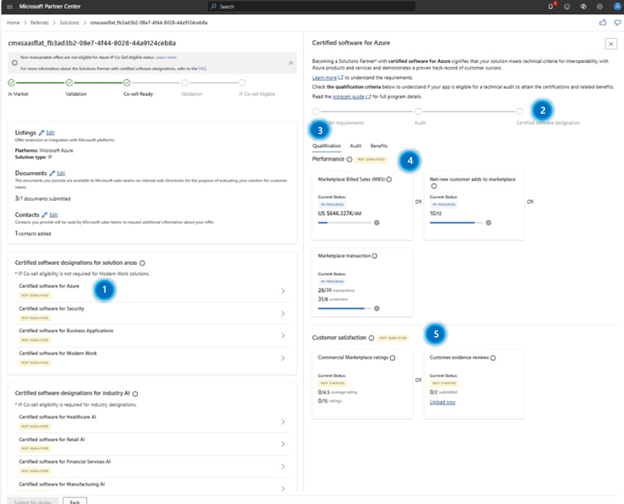
Task: Click the Commercial Marketplace ratings info icon
Action: (393, 358)
